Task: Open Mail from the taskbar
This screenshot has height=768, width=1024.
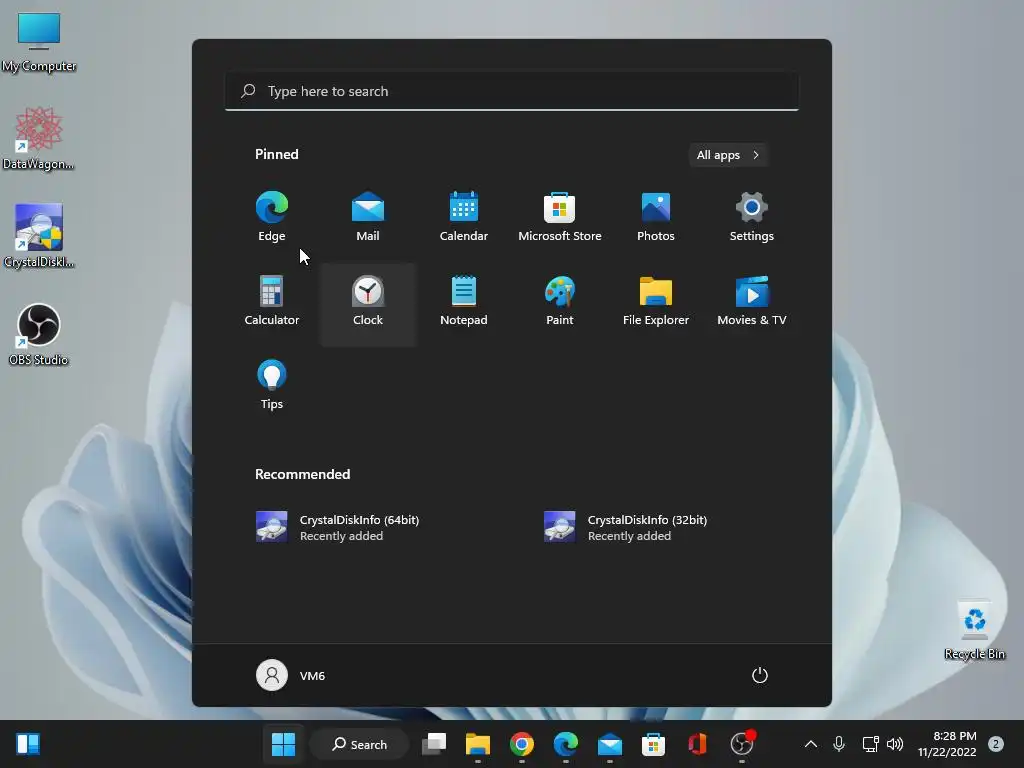Action: [x=610, y=744]
